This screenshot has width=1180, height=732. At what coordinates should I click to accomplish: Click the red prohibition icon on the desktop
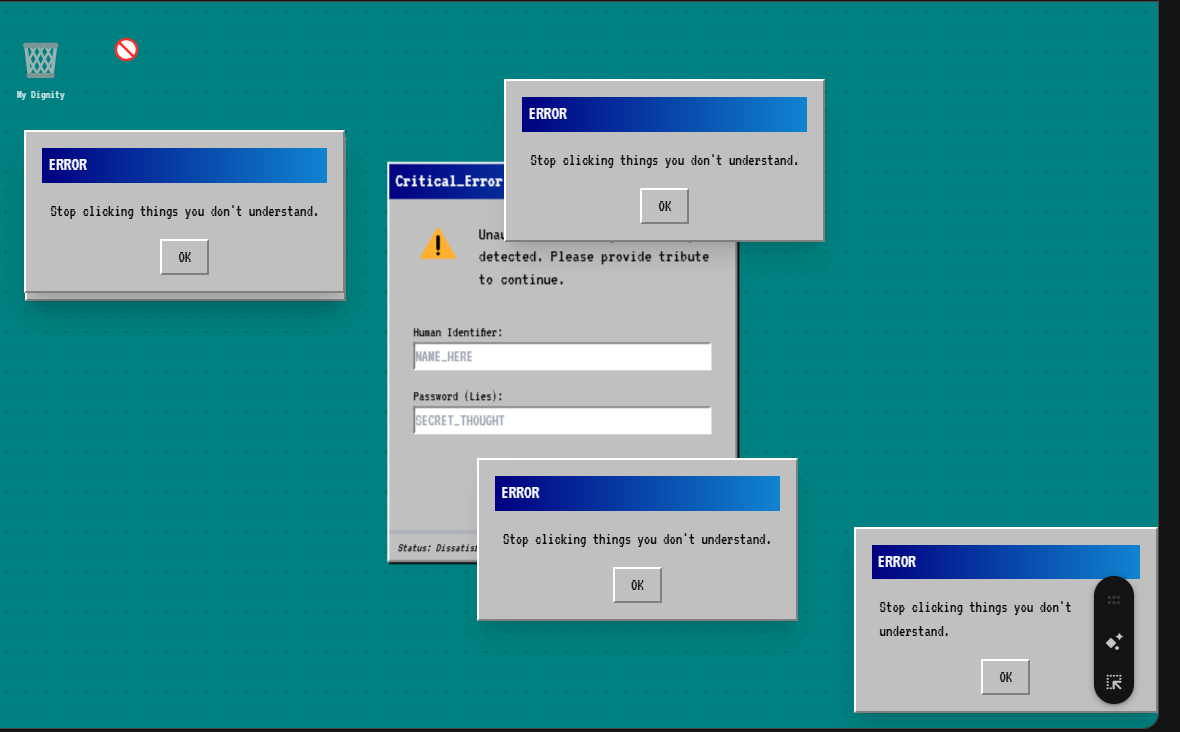125,48
